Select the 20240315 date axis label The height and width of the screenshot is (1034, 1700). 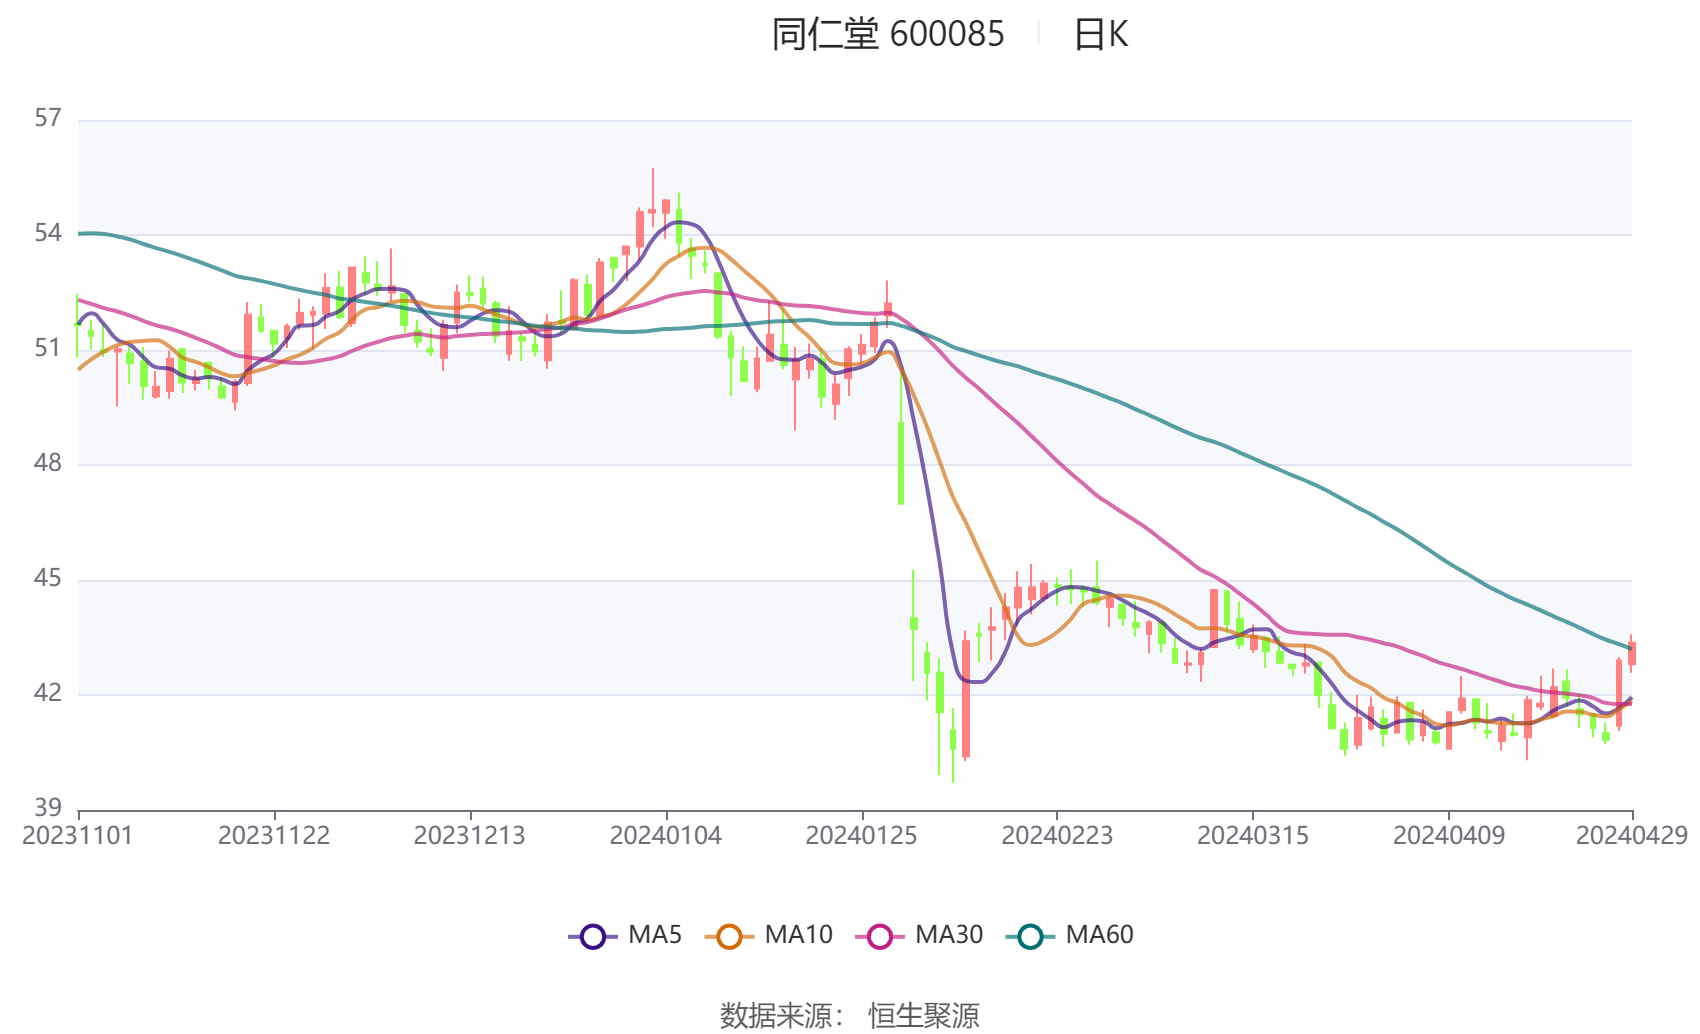tap(1253, 835)
